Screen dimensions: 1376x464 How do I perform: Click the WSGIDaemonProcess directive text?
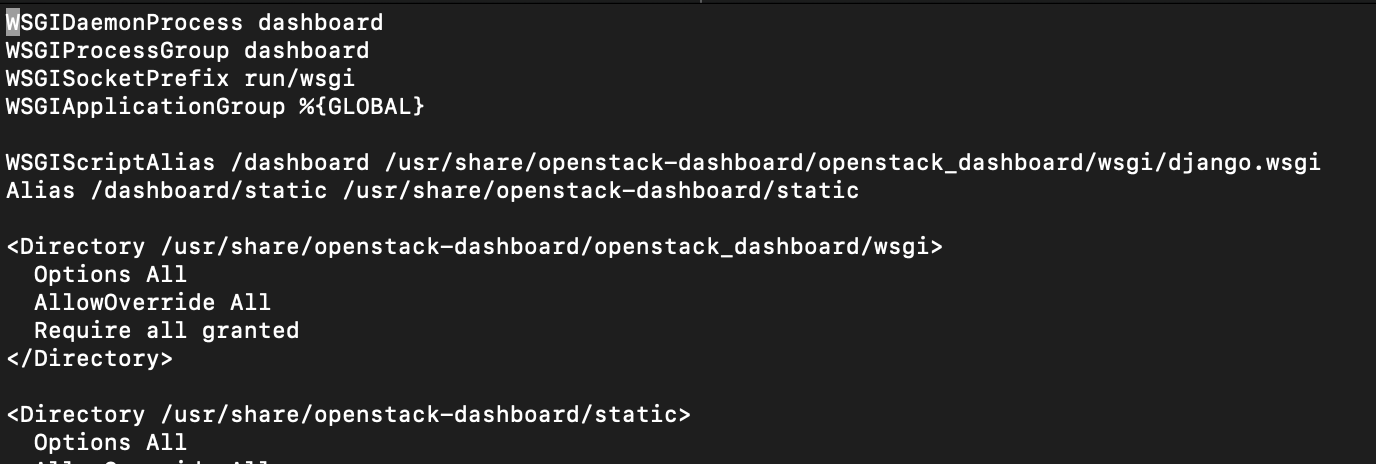(x=124, y=22)
